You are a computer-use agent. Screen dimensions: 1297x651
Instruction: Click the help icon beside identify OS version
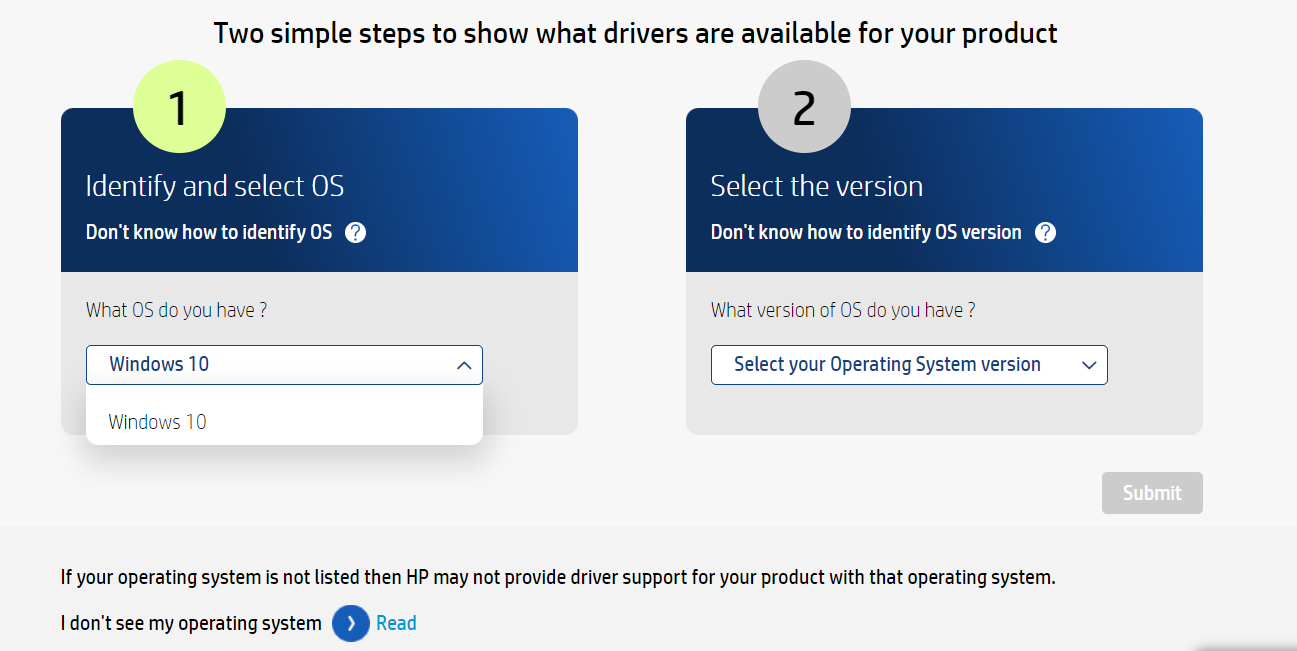click(1045, 233)
